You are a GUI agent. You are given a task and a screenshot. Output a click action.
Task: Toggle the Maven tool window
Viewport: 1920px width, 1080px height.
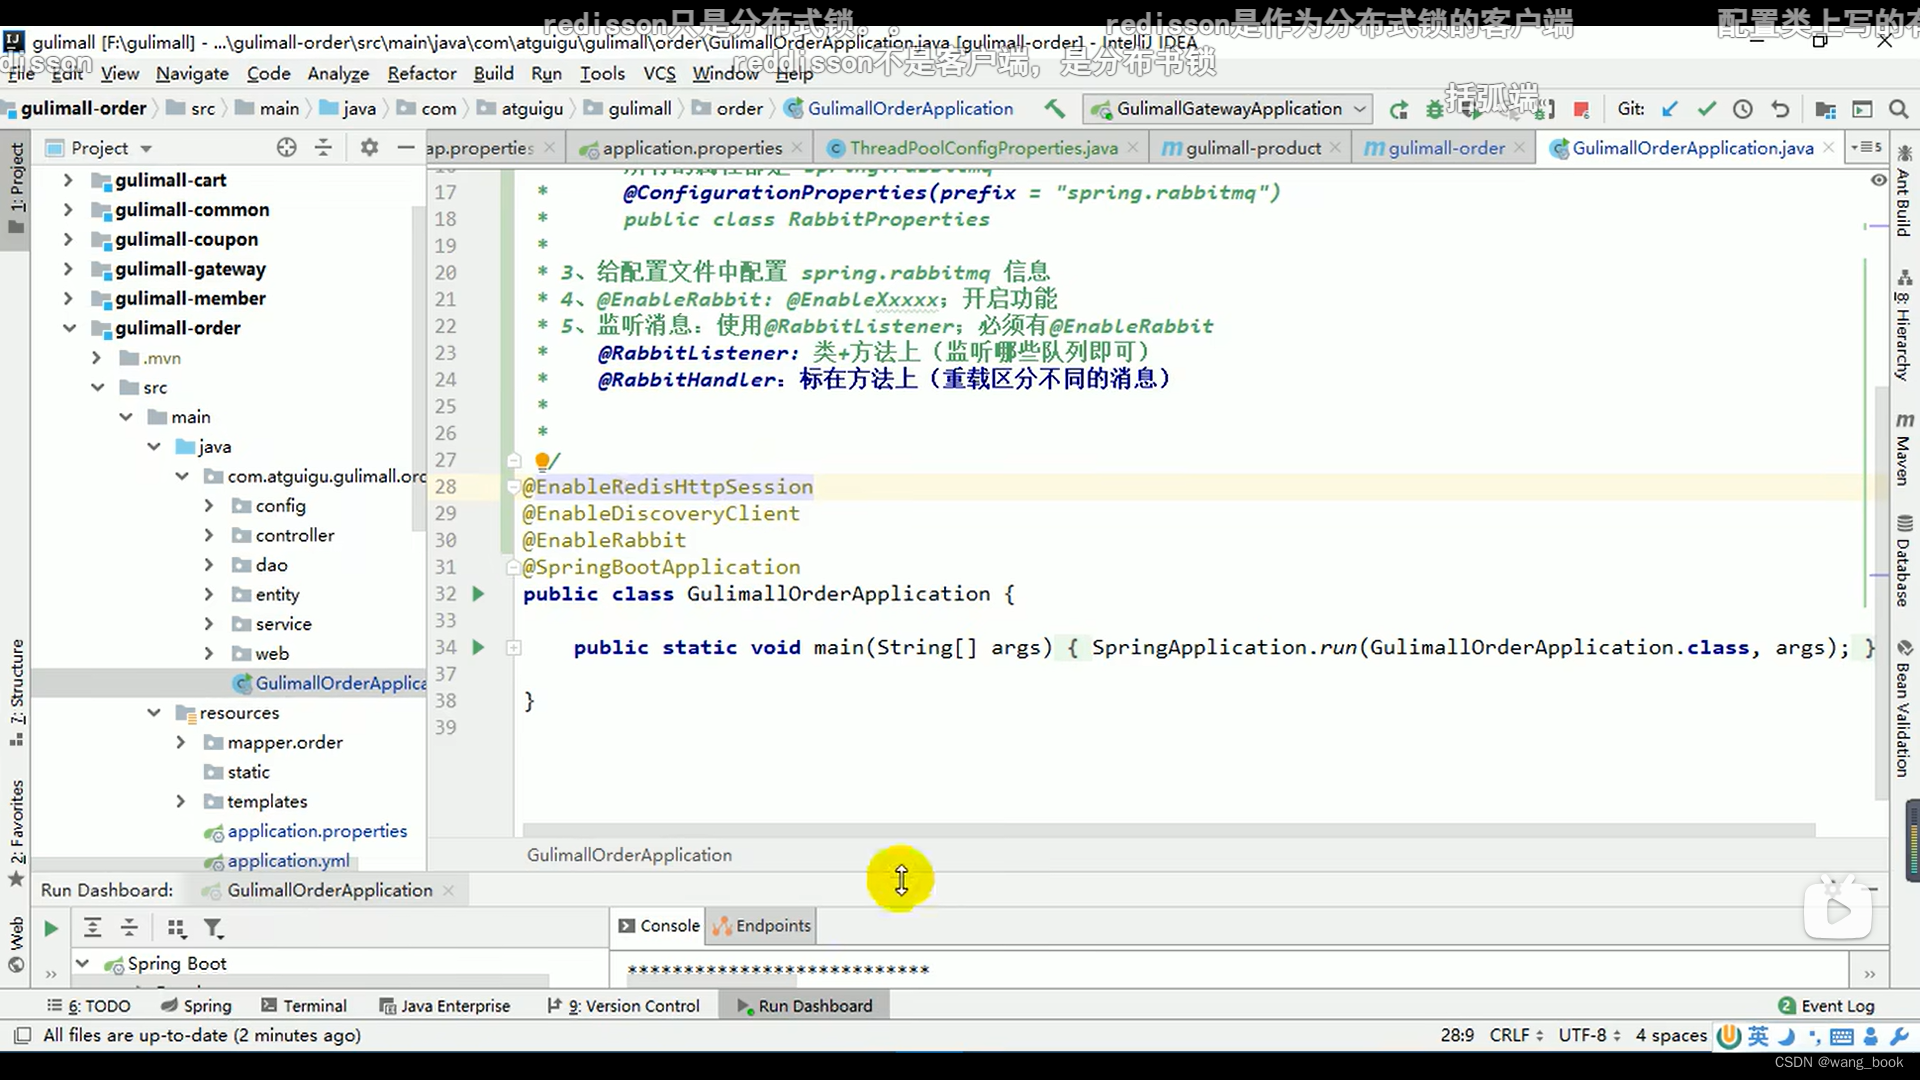click(x=1904, y=448)
